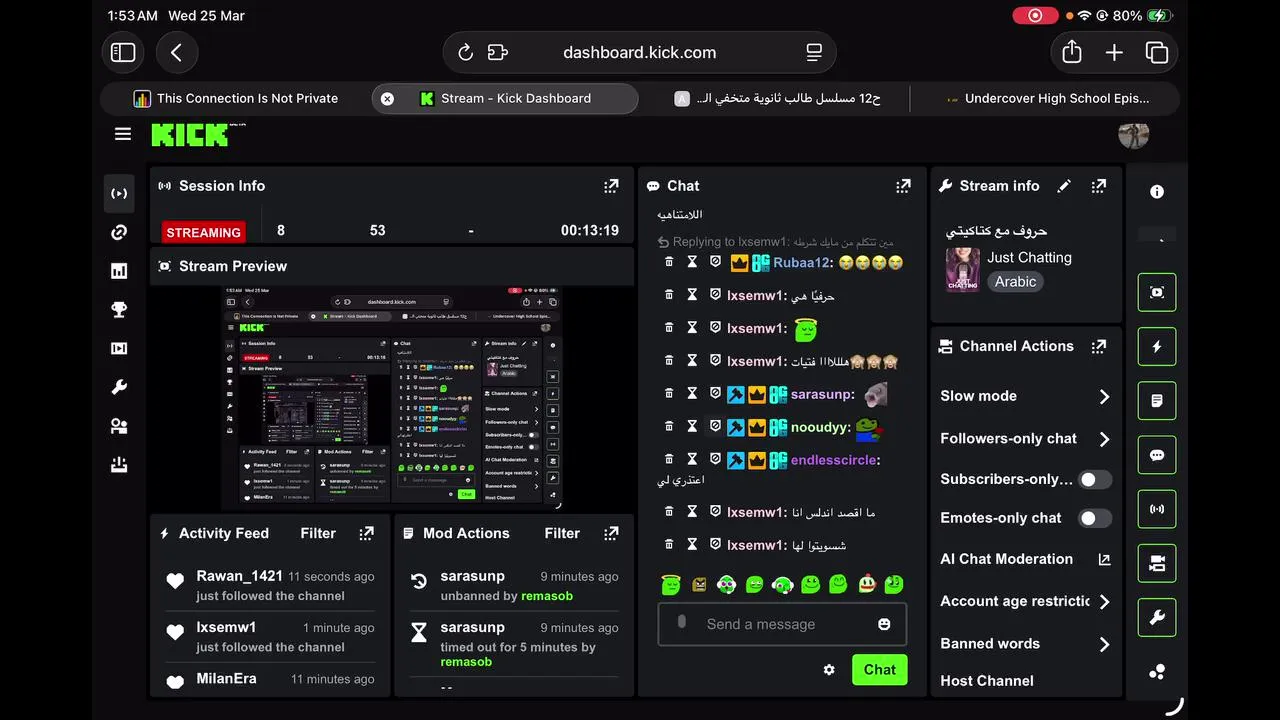Image resolution: width=1280 pixels, height=720 pixels.
Task: Open the stream icon in left sidebar
Action: click(119, 193)
